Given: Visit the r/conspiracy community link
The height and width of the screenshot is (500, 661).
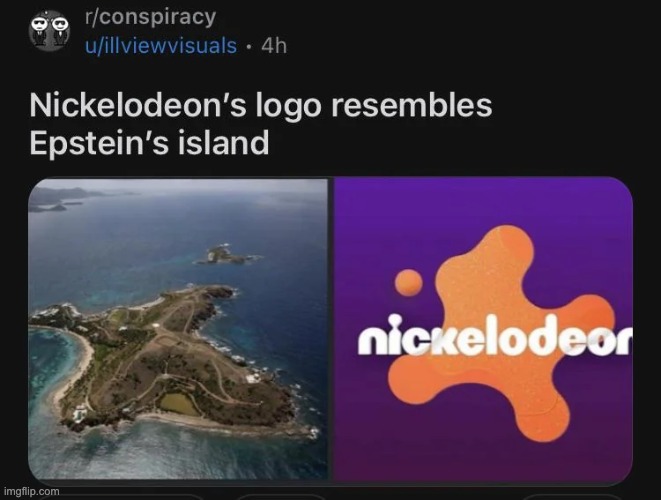Looking at the screenshot, I should click(150, 17).
